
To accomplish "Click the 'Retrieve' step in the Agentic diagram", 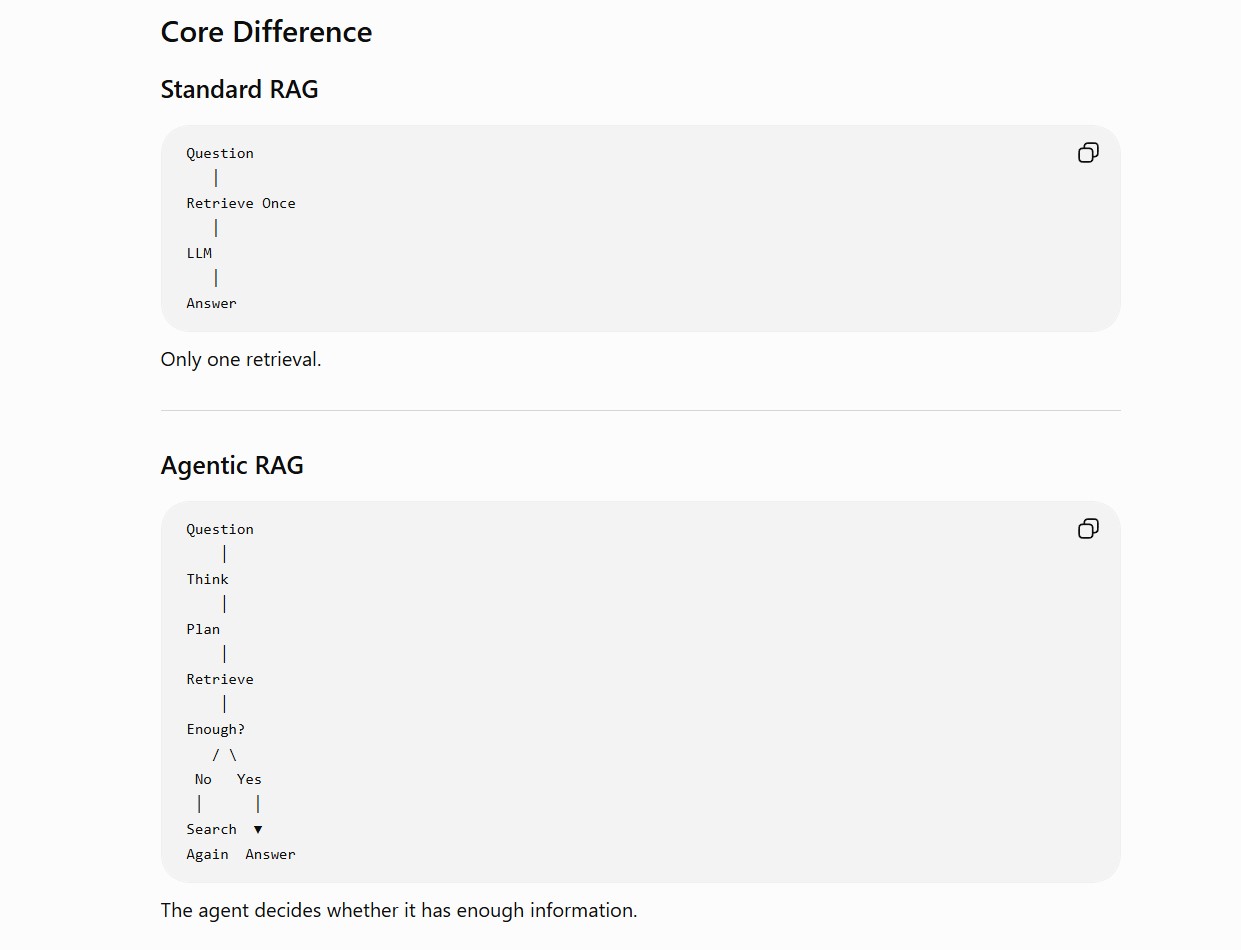I will [x=220, y=679].
